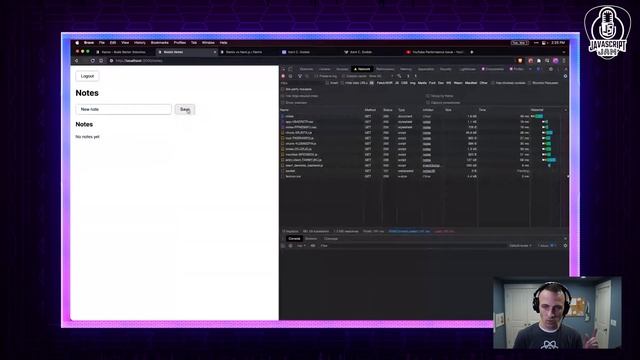This screenshot has height=360, width=640.
Task: Clear console icon in drawer toolbar
Action: (291, 246)
